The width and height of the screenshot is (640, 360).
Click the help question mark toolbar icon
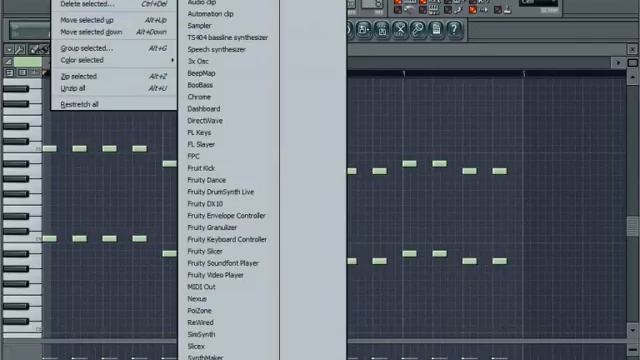[453, 29]
